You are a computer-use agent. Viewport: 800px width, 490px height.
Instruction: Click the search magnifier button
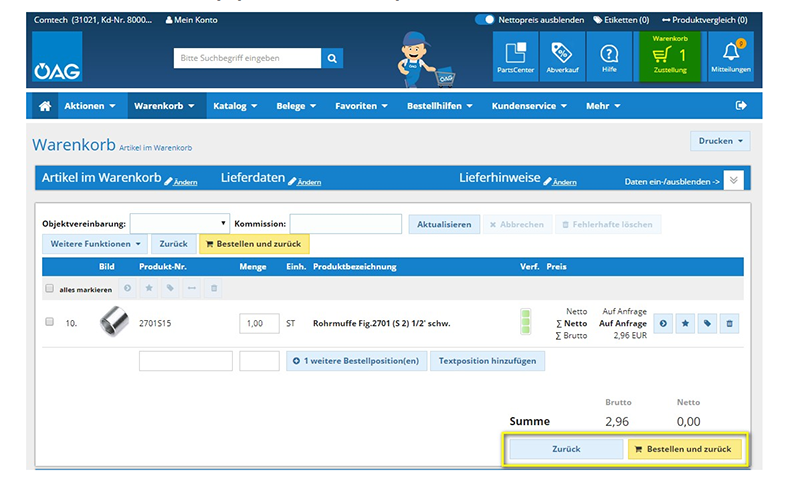[x=332, y=58]
